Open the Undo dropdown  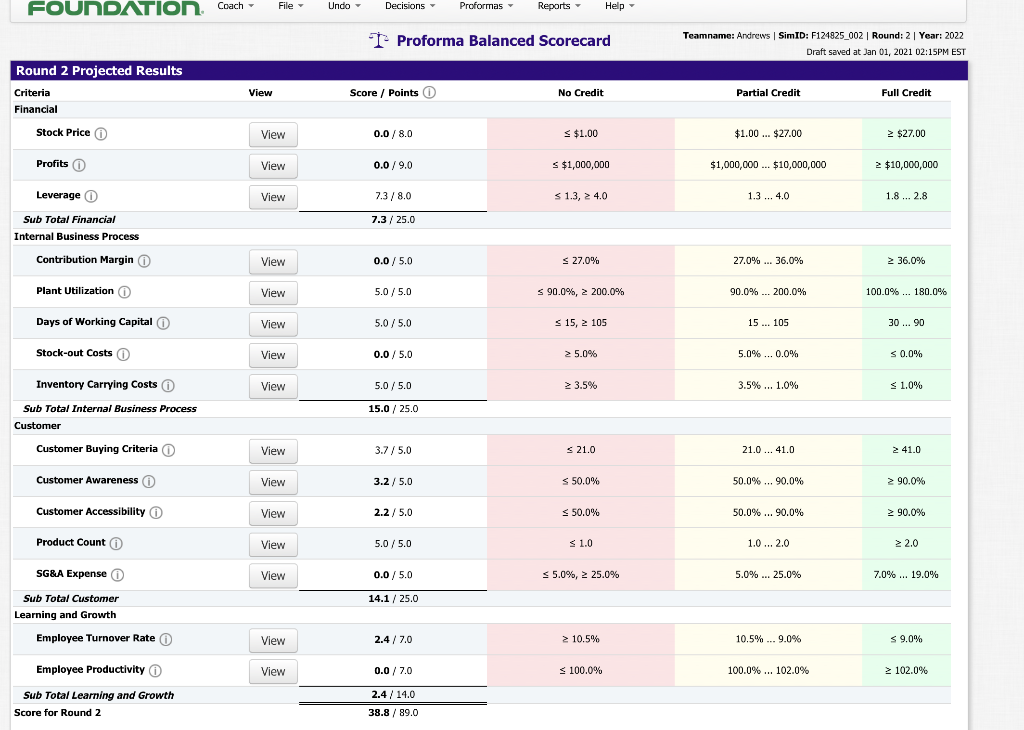[x=344, y=6]
